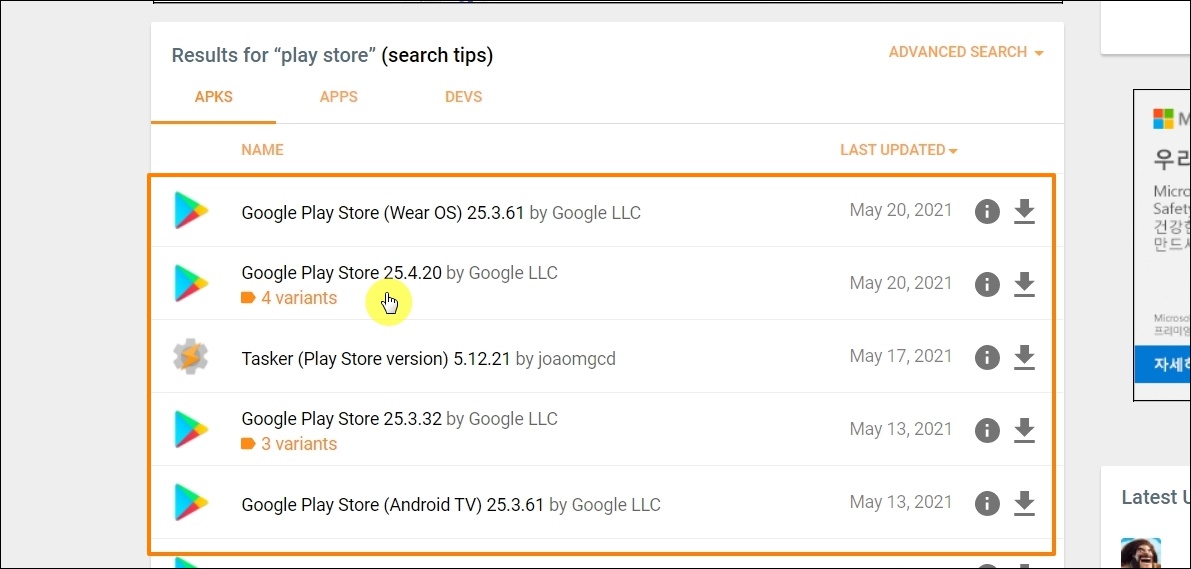Sort by Last Updated column
This screenshot has width=1191, height=569.
point(899,150)
